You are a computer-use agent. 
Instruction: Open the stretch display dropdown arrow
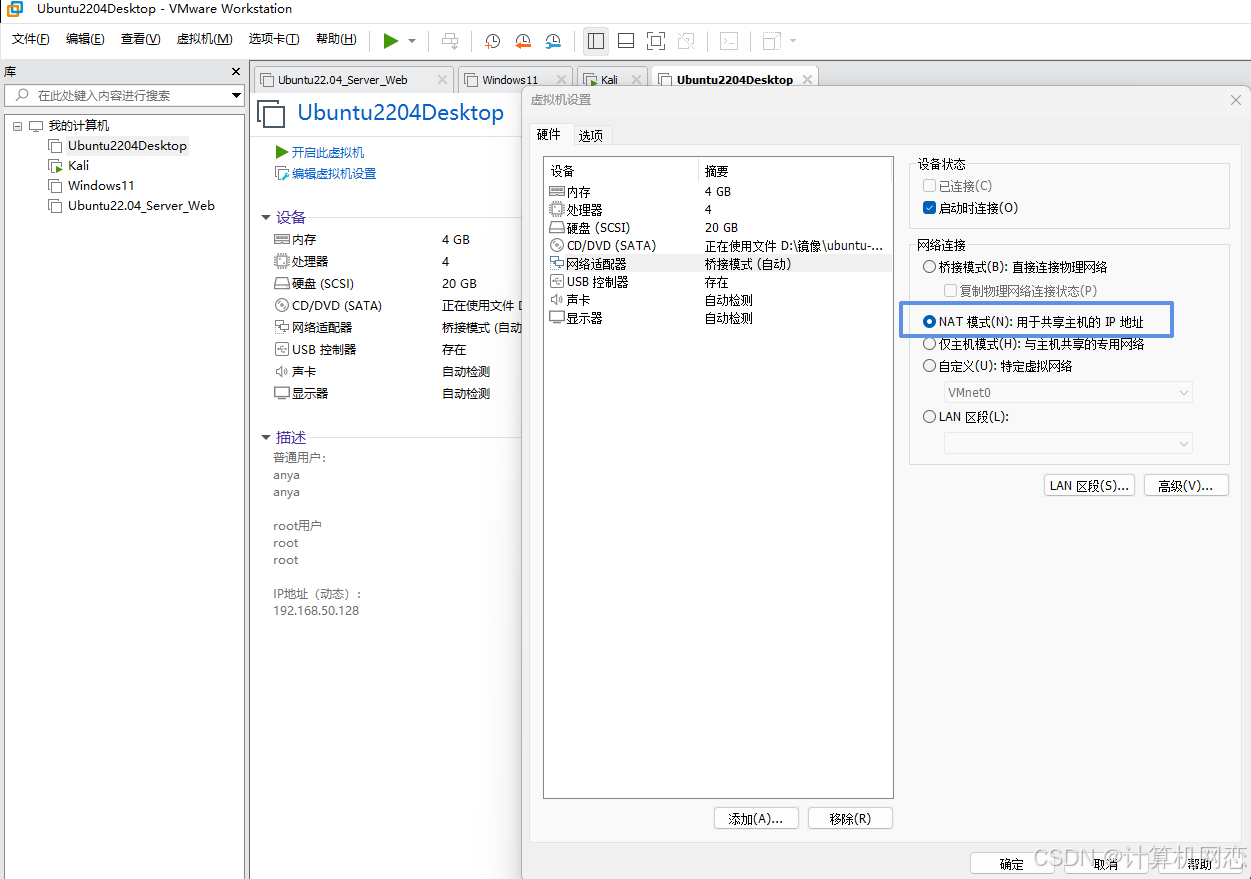click(793, 41)
